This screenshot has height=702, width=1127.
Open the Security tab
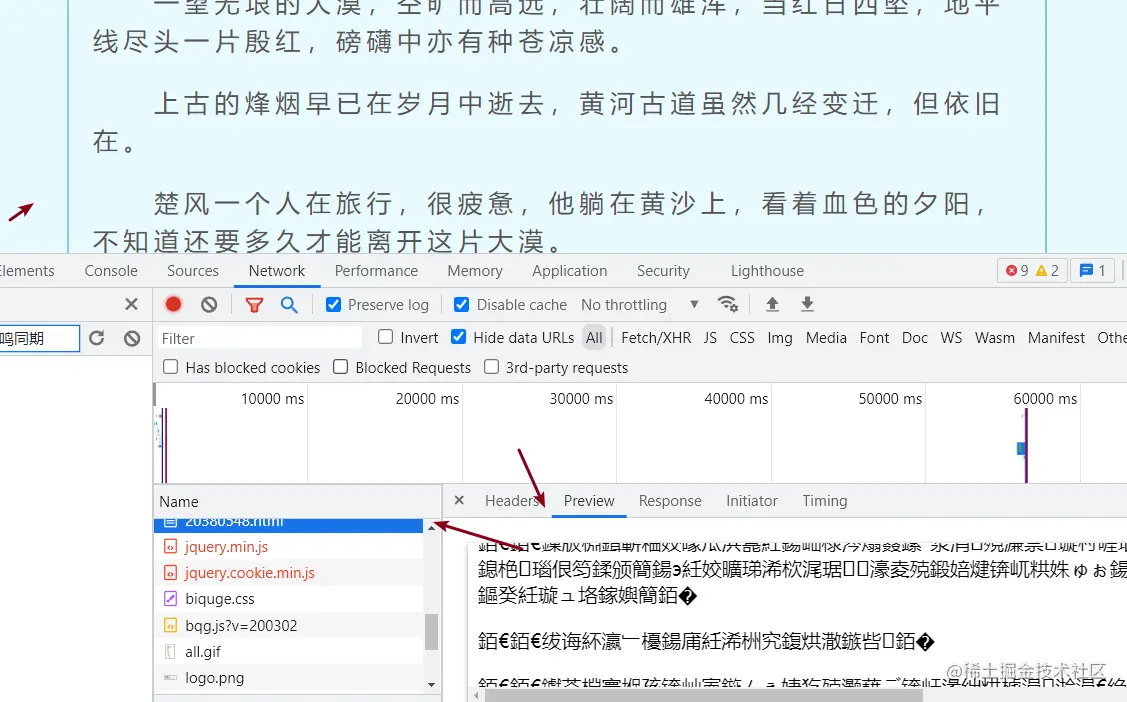pyautogui.click(x=663, y=271)
